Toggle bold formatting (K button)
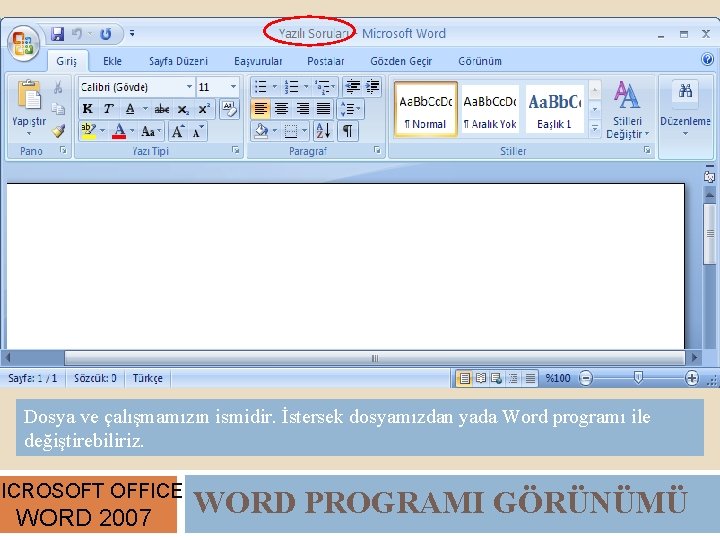 click(x=87, y=109)
